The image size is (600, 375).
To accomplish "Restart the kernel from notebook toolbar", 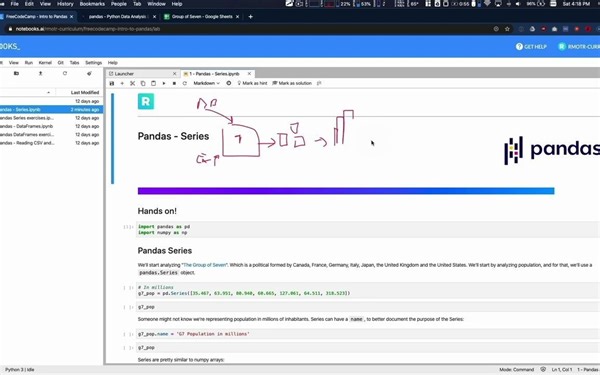I will tap(184, 83).
